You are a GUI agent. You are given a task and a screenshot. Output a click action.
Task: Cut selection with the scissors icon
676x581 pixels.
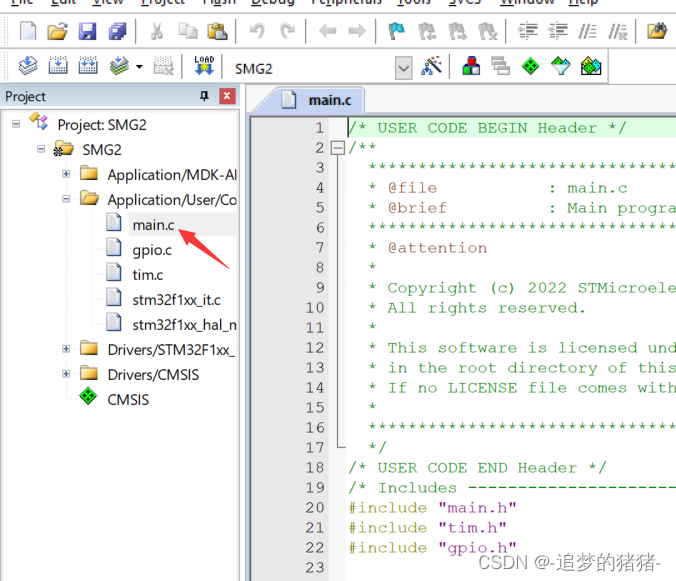pos(157,31)
